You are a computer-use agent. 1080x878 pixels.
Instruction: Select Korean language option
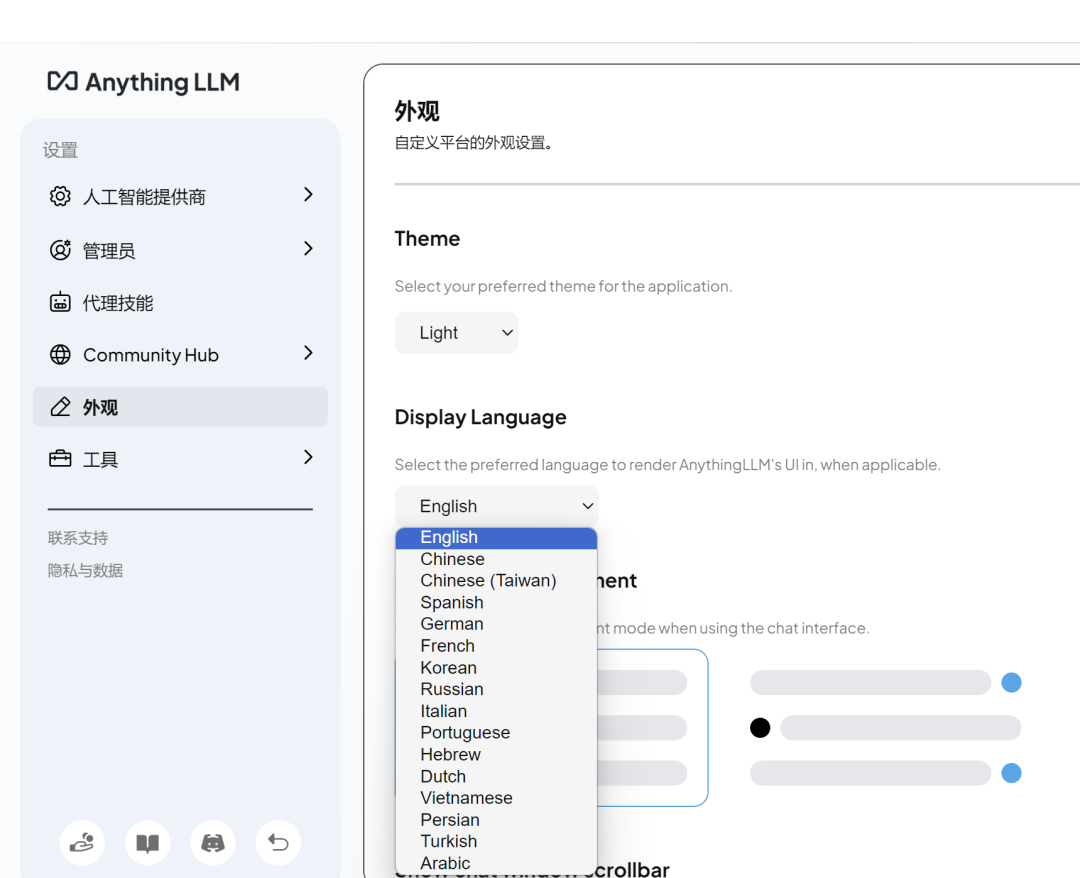point(496,668)
